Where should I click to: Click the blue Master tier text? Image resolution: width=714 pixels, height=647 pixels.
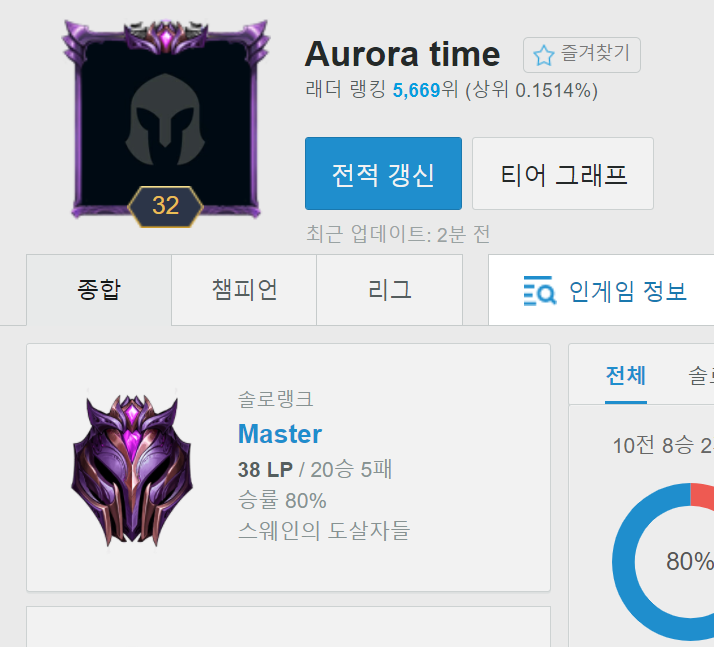pos(280,434)
